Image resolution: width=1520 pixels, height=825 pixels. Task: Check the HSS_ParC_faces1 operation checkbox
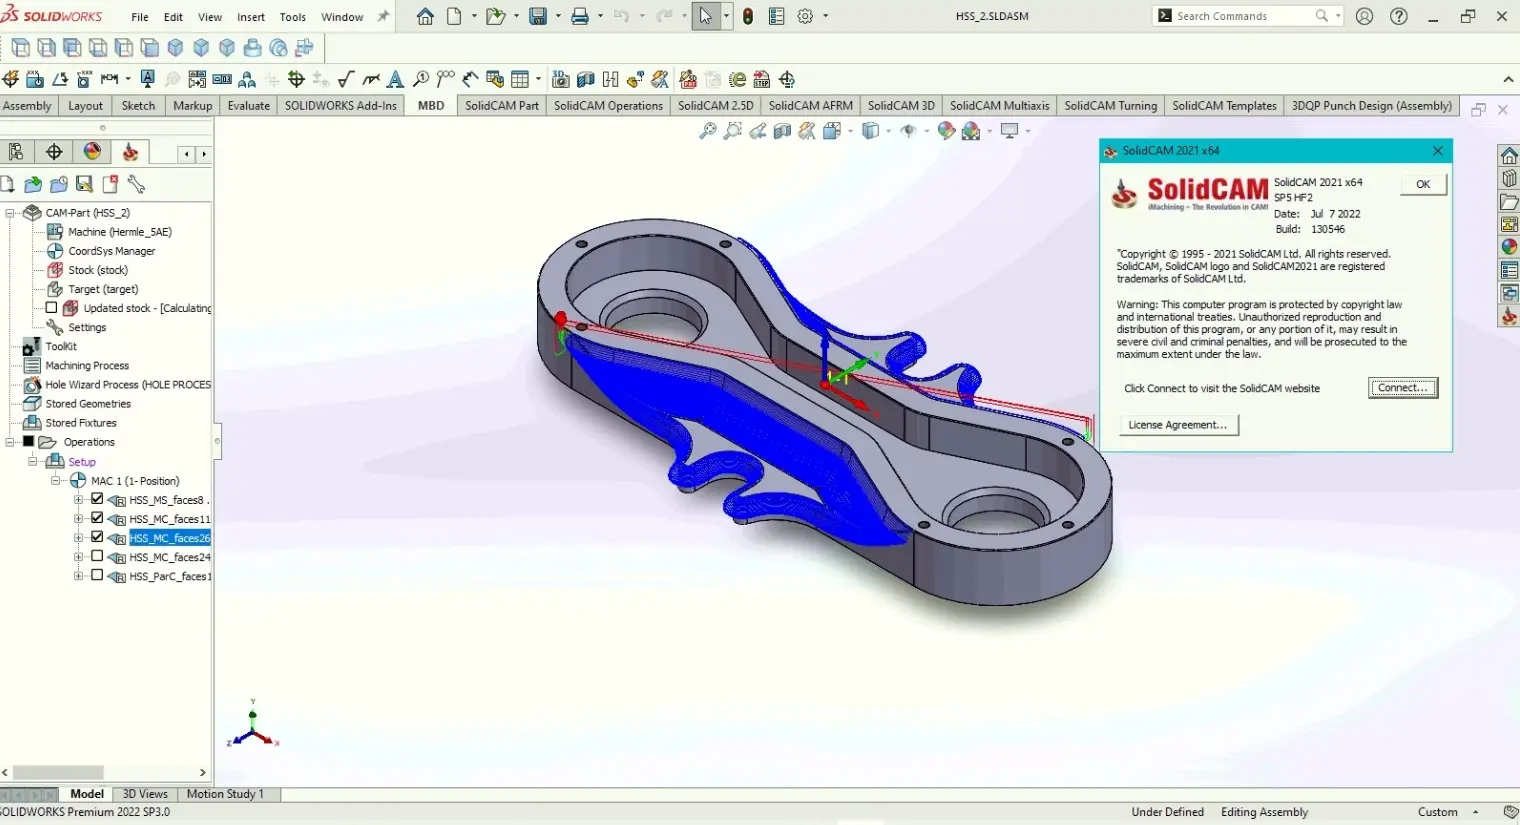pyautogui.click(x=97, y=575)
